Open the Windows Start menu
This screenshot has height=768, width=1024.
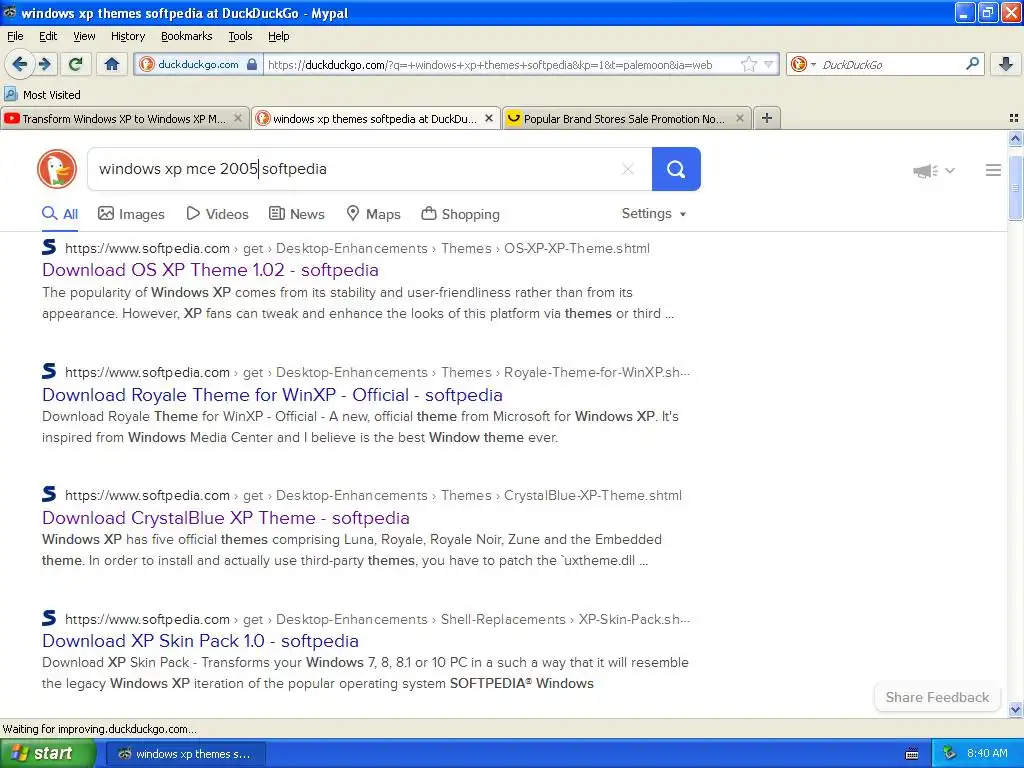46,754
